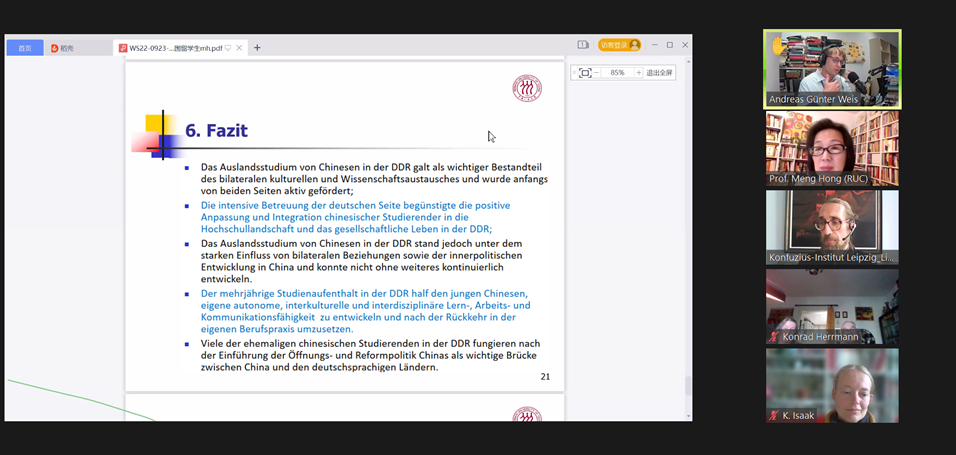Close the WPS PDF window

[685, 45]
